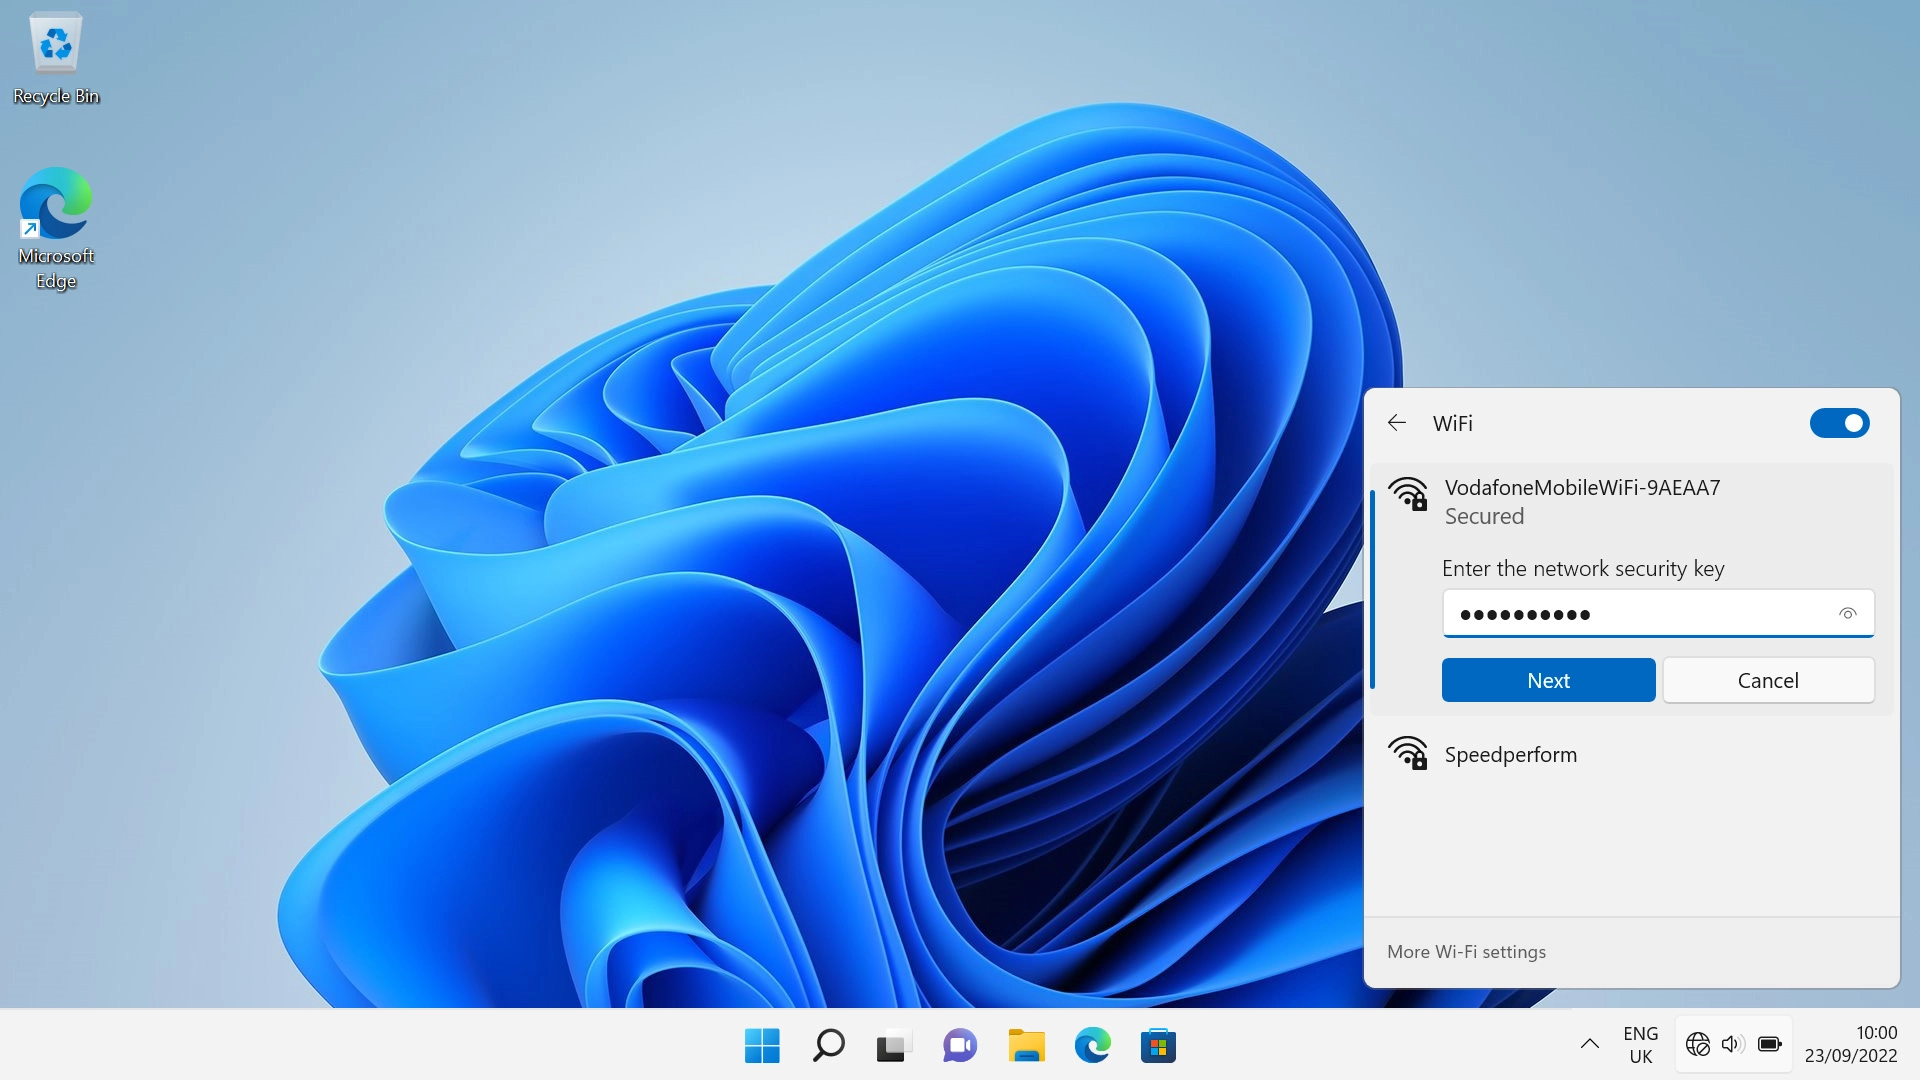Open File Explorer from taskbar
Screen dimensions: 1920x1080
[x=1026, y=1046]
